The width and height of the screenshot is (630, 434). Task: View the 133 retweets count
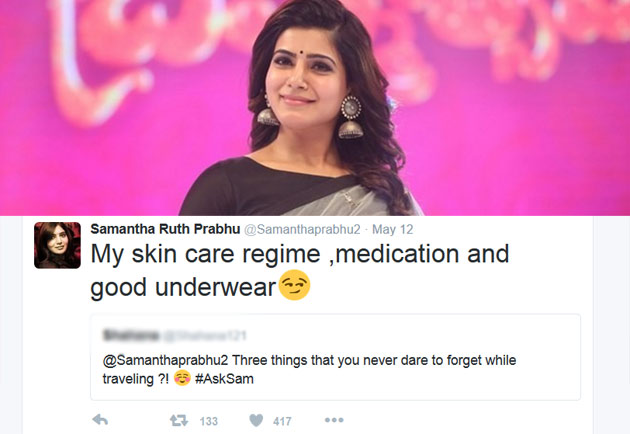pyautogui.click(x=209, y=421)
